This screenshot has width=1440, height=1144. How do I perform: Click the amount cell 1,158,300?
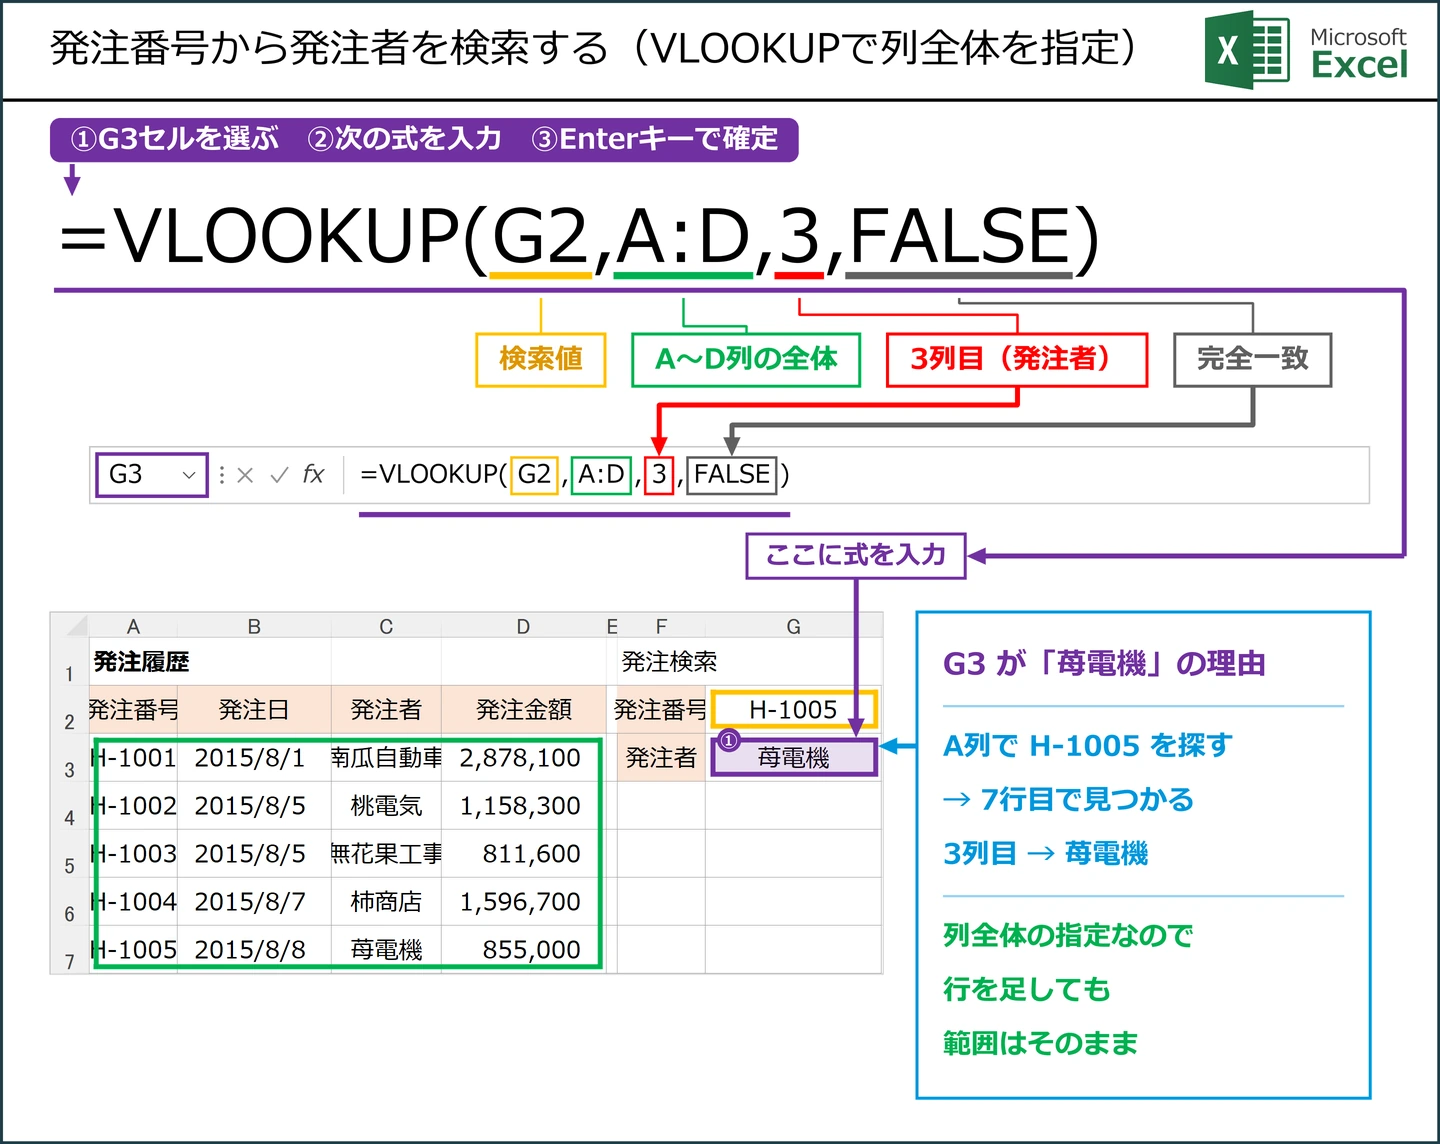(523, 806)
